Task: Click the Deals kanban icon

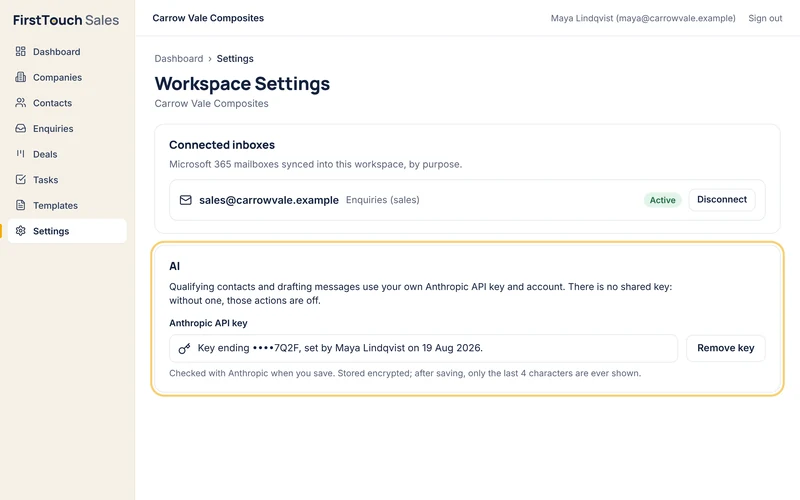Action: coord(20,154)
